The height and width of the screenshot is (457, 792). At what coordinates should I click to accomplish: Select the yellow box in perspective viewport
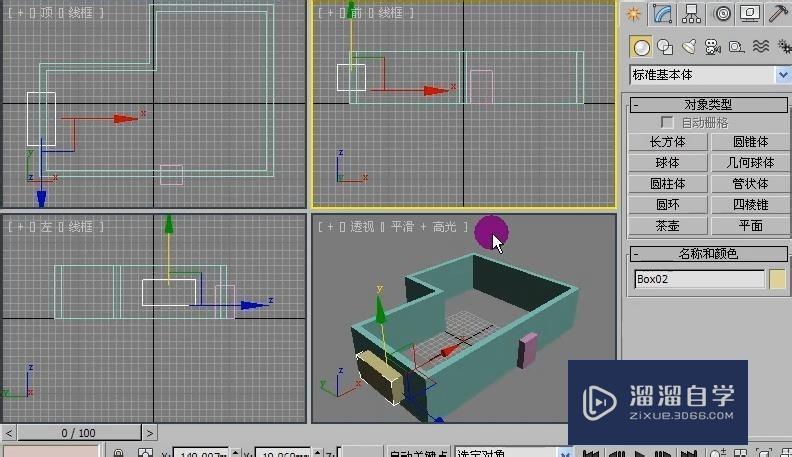pyautogui.click(x=381, y=376)
